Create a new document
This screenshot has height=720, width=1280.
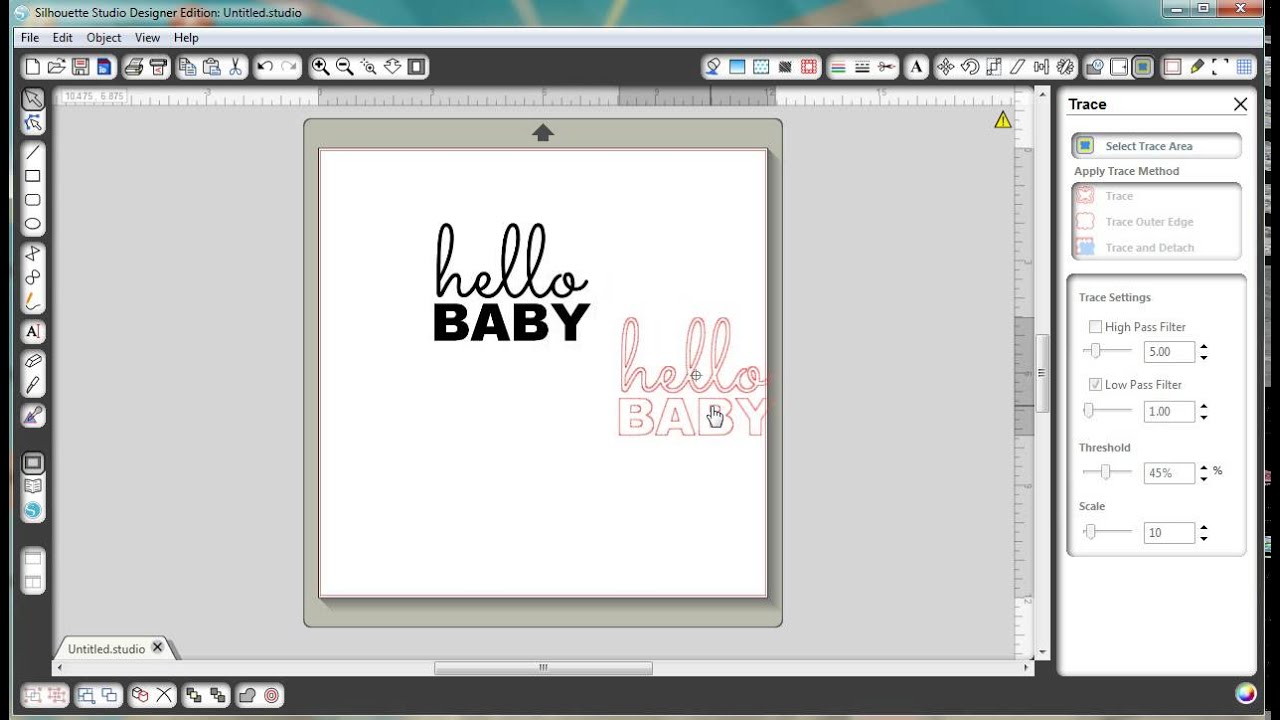tap(32, 67)
